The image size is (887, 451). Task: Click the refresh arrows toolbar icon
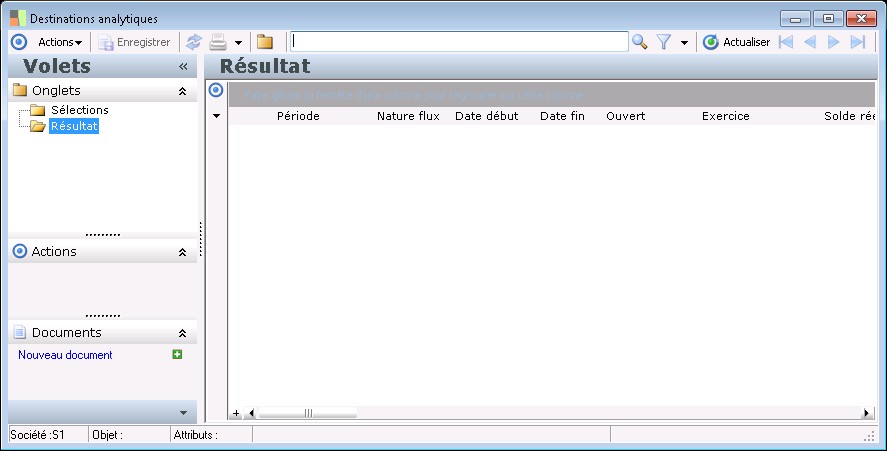194,42
